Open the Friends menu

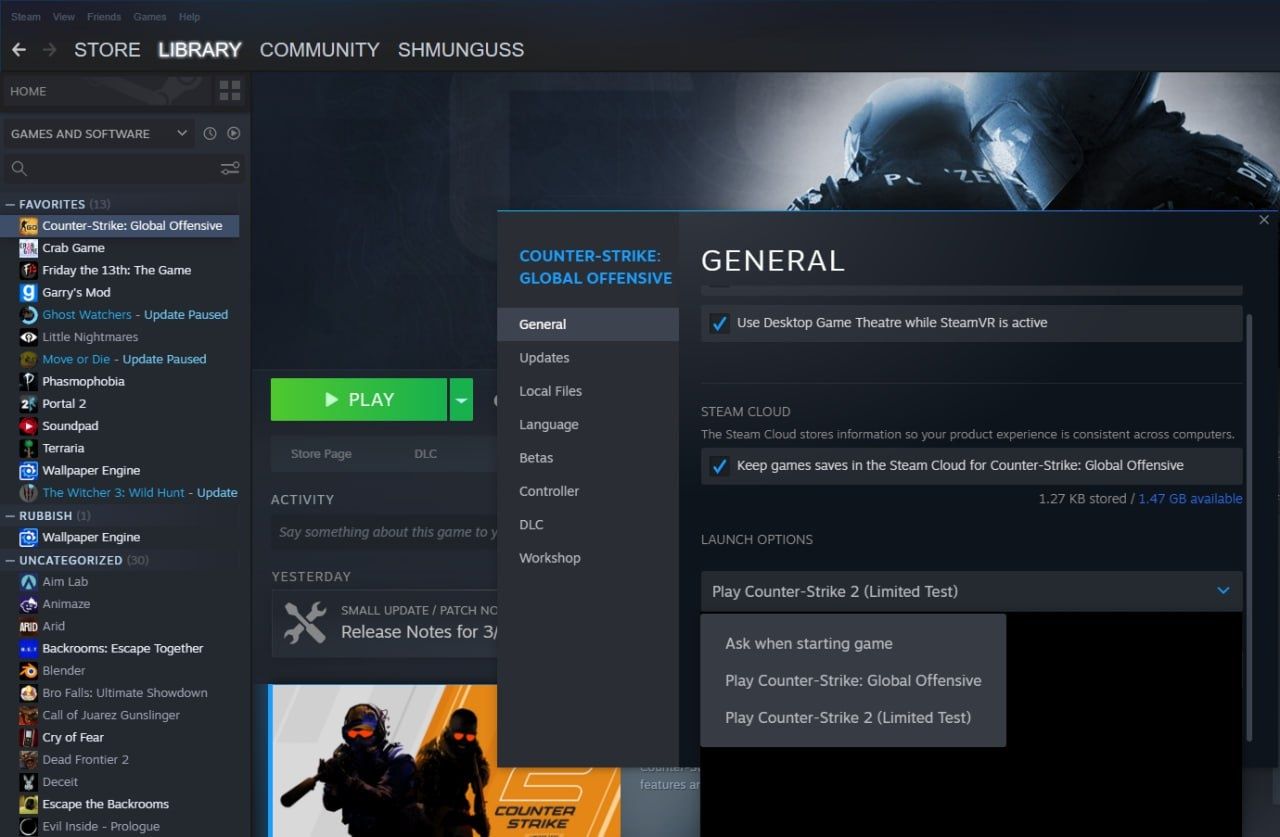point(104,17)
